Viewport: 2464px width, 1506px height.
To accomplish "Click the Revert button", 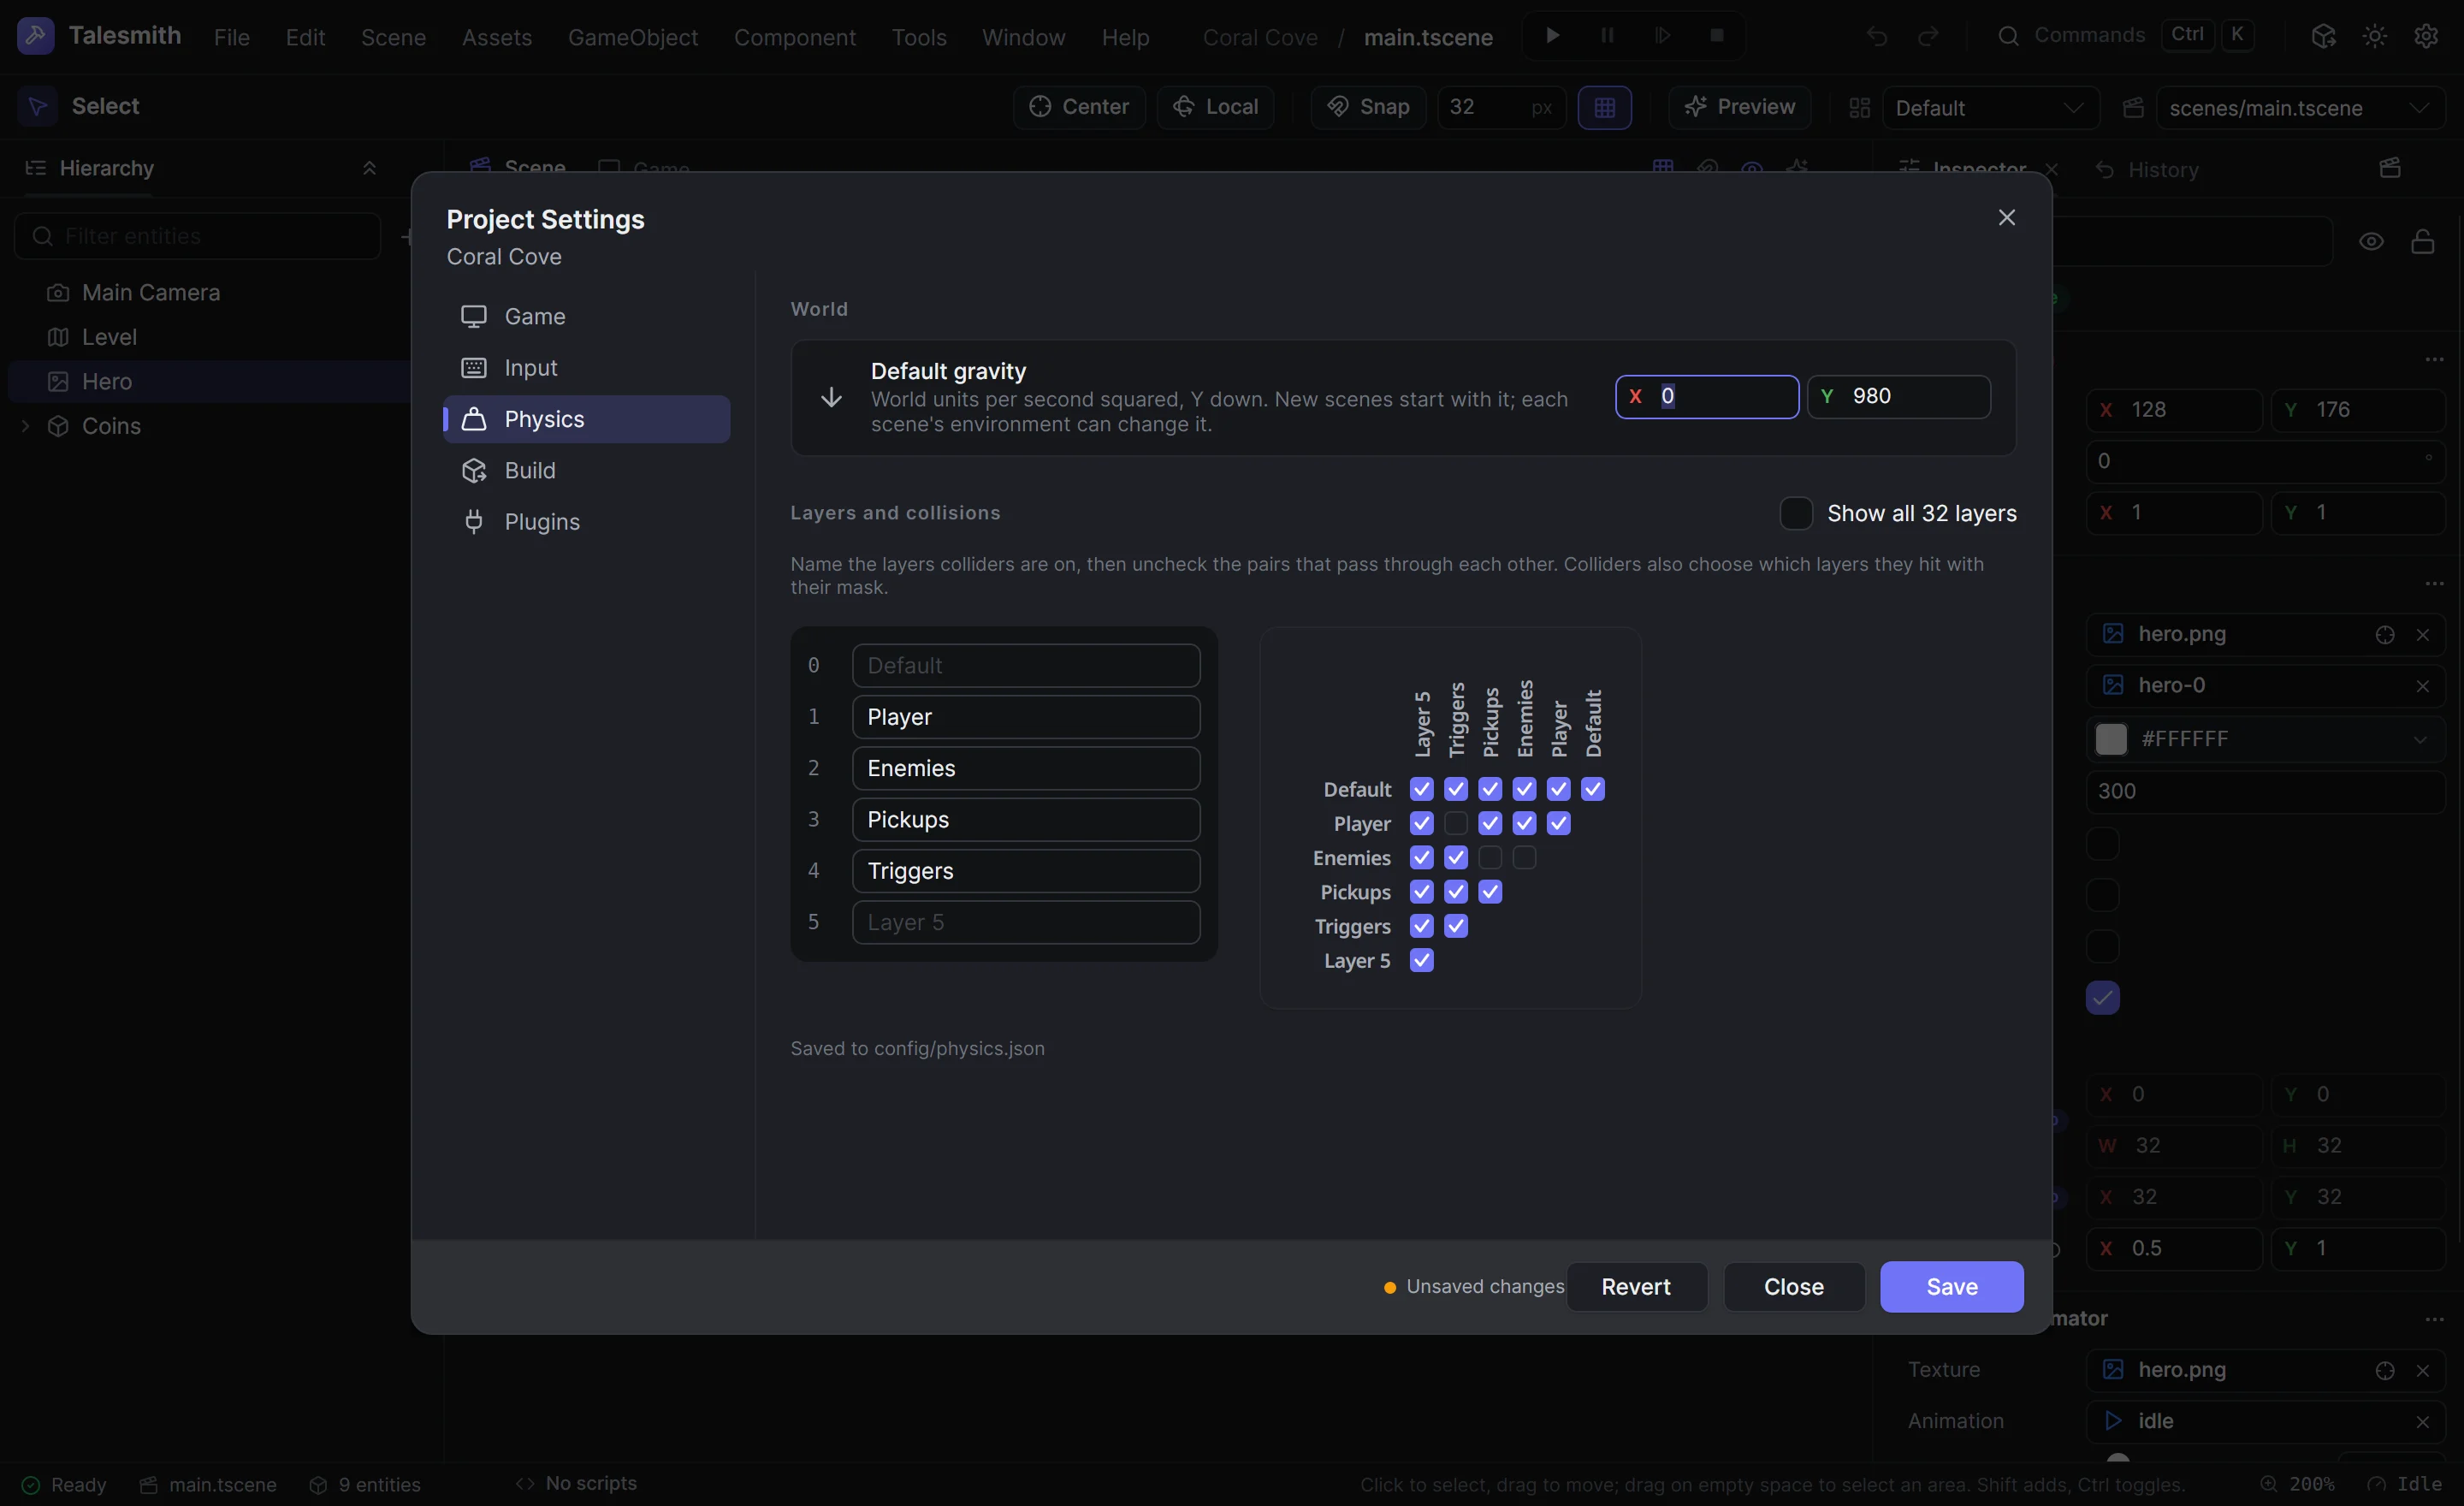I will click(1636, 1286).
